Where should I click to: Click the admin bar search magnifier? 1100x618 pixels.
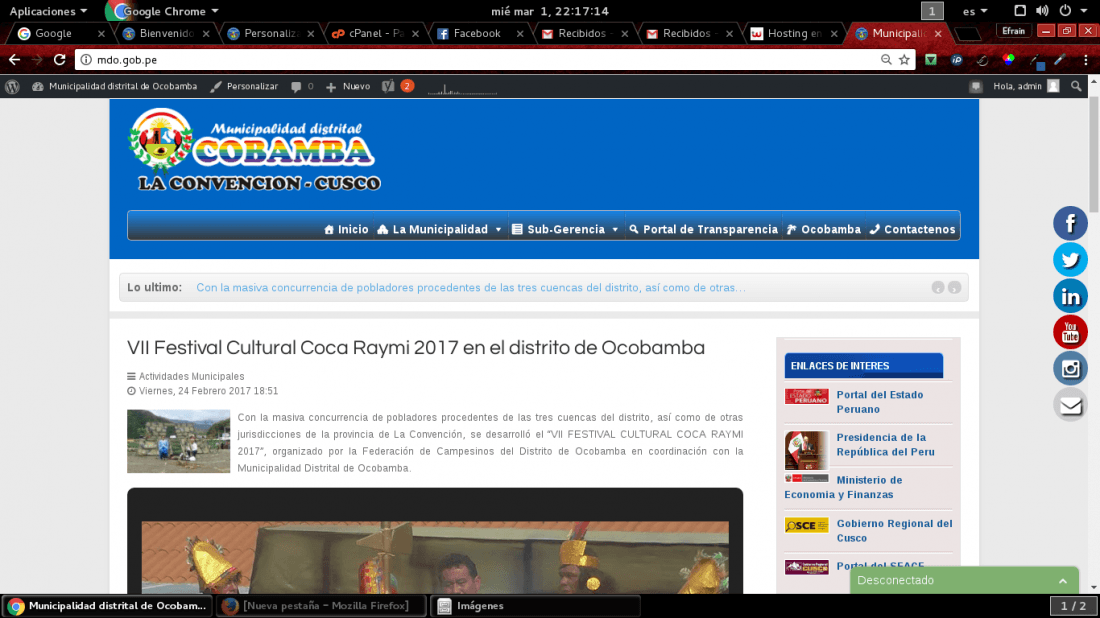tap(1076, 86)
